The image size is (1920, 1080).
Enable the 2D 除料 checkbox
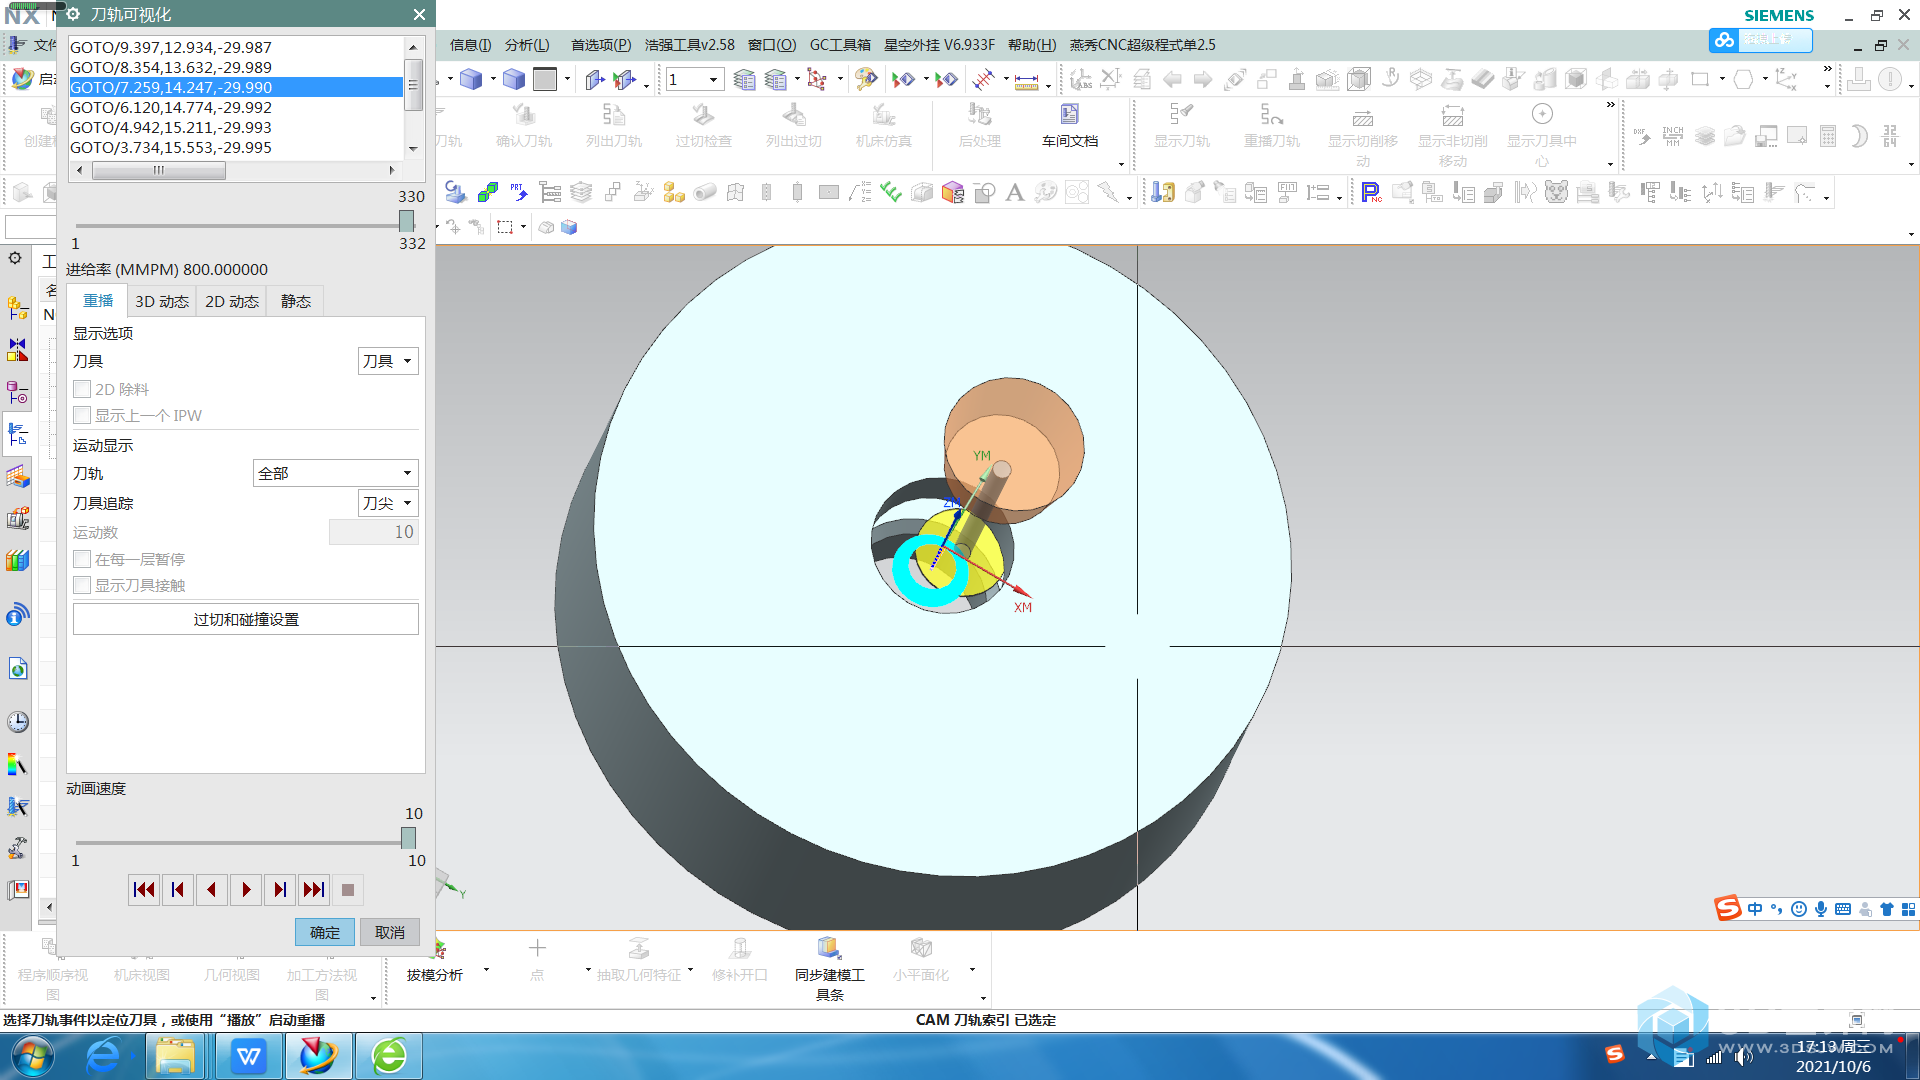click(x=82, y=389)
